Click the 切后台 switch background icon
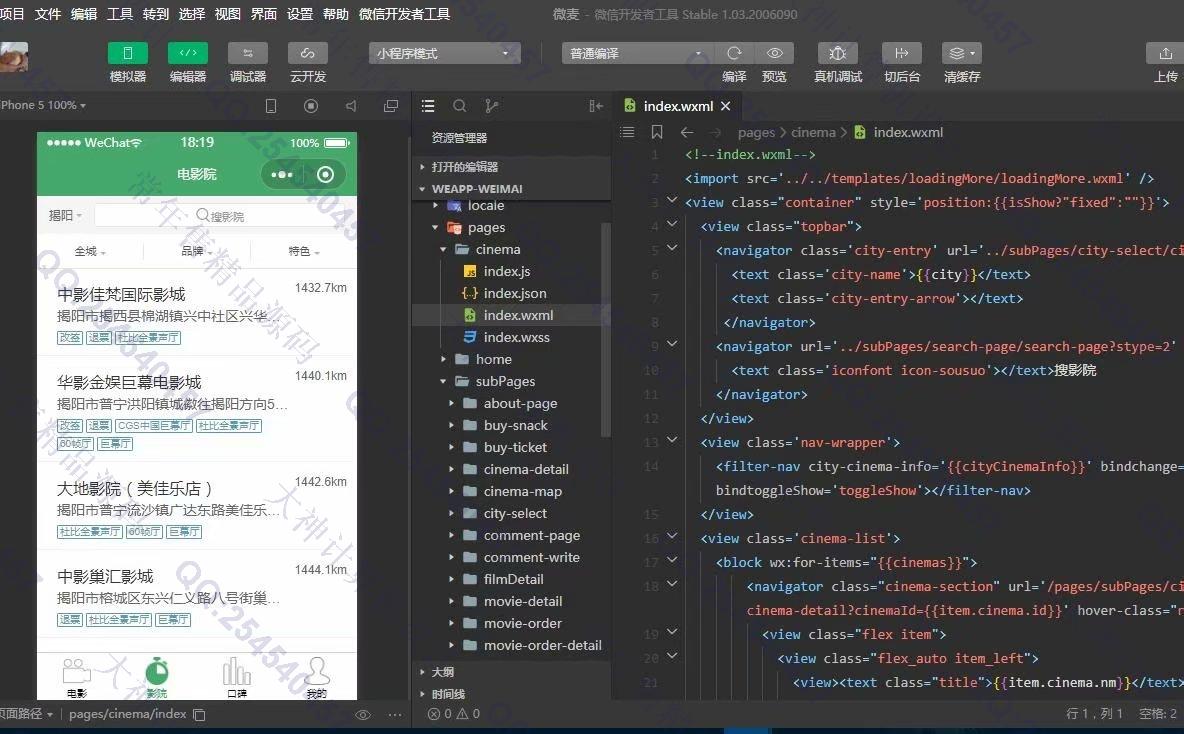Viewport: 1184px width, 734px height. tap(901, 53)
